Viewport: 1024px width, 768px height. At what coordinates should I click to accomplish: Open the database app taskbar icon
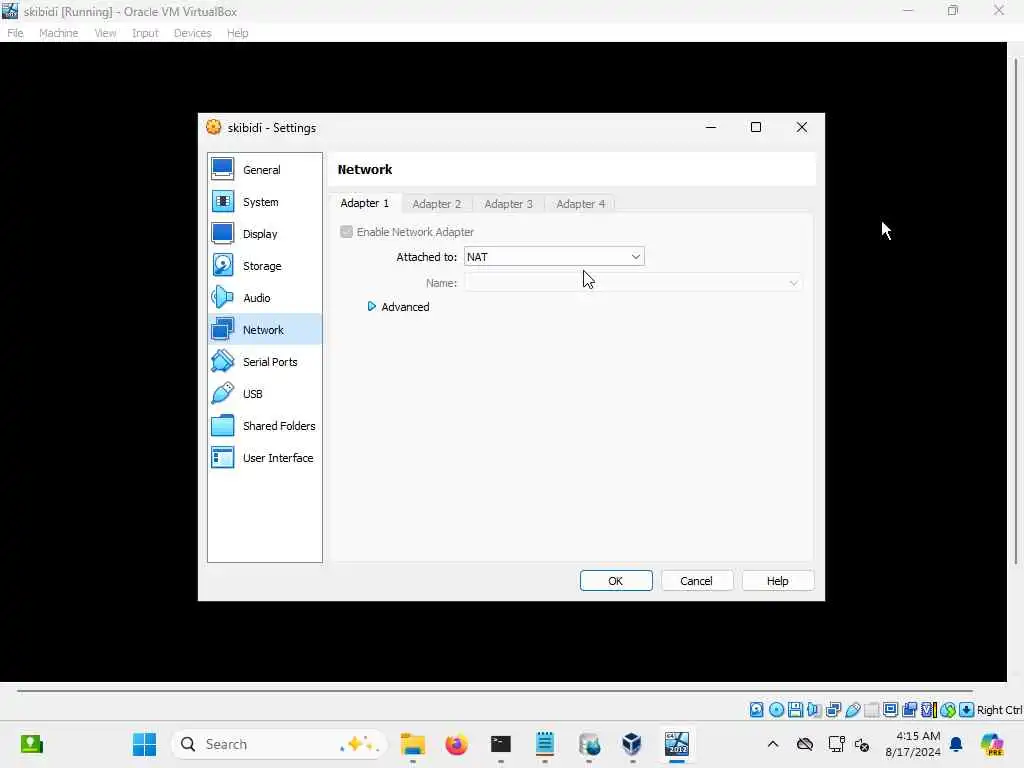tap(588, 744)
